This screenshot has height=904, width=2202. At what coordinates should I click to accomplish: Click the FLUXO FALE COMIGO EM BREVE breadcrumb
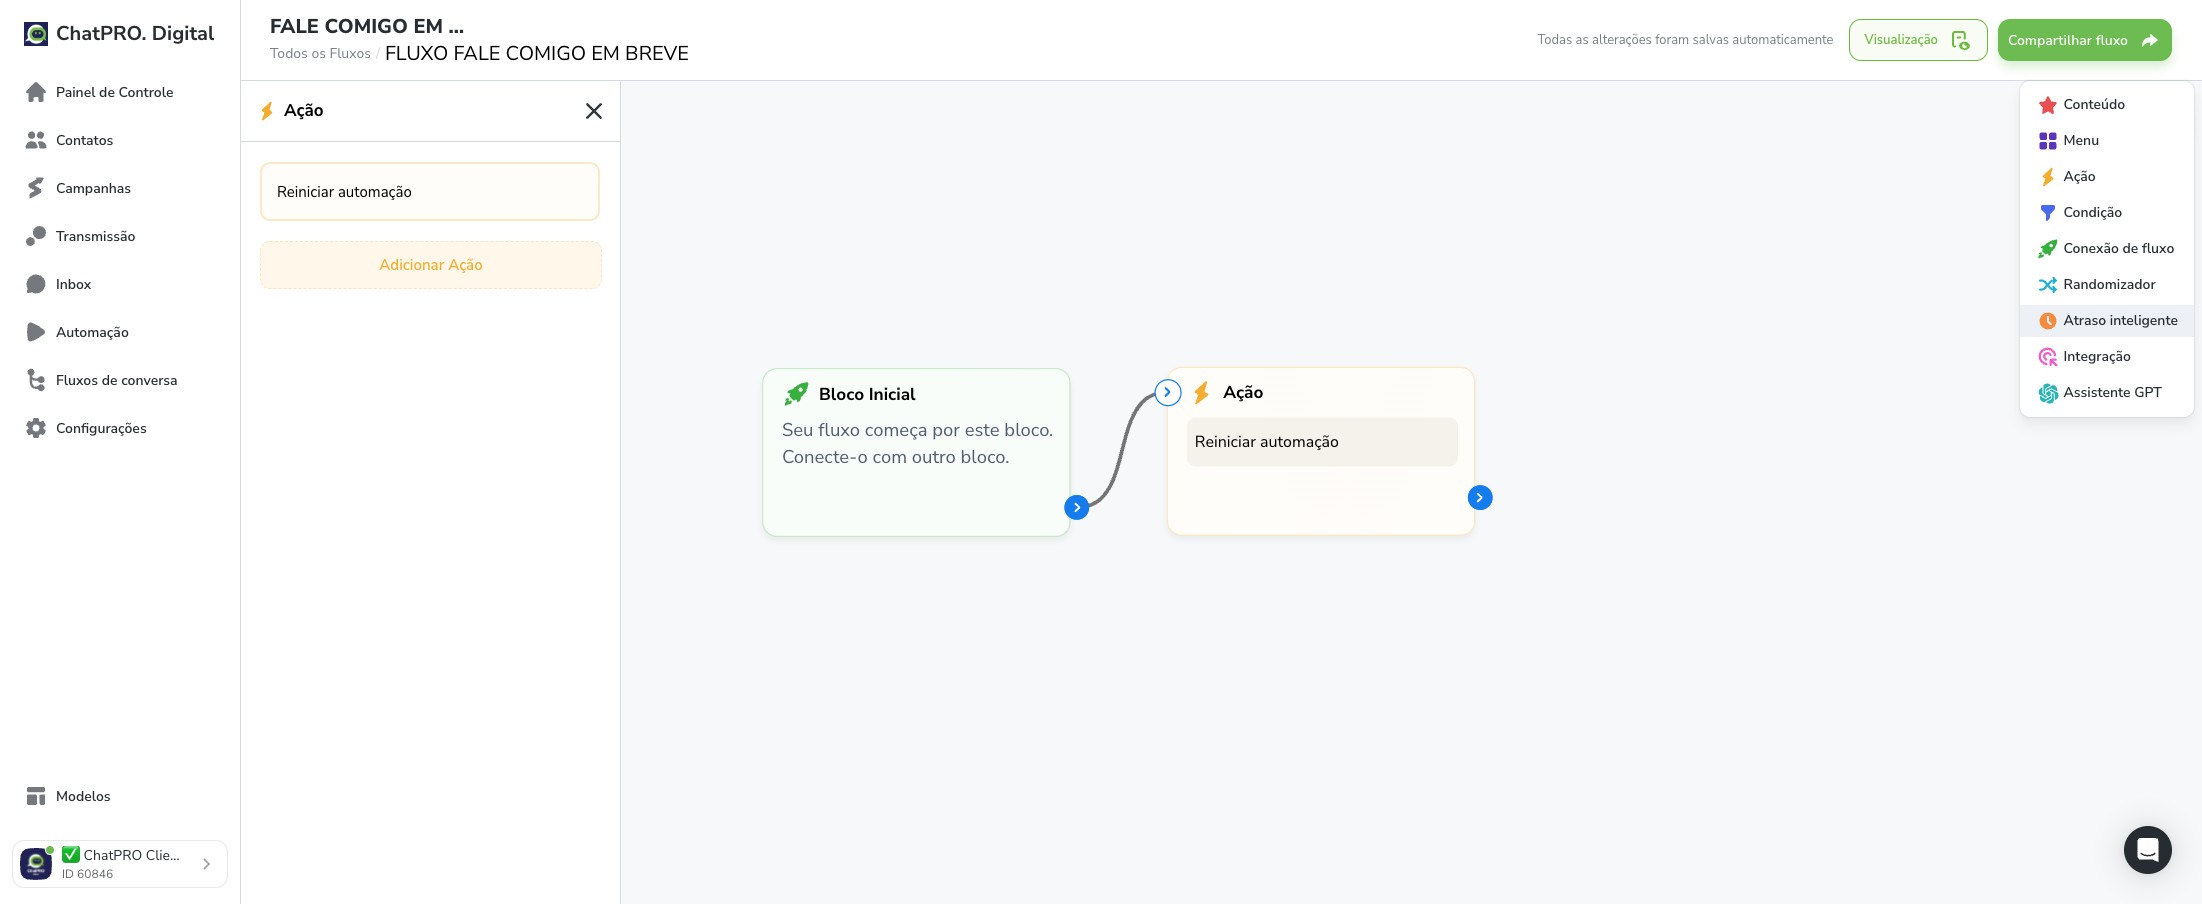click(x=537, y=54)
